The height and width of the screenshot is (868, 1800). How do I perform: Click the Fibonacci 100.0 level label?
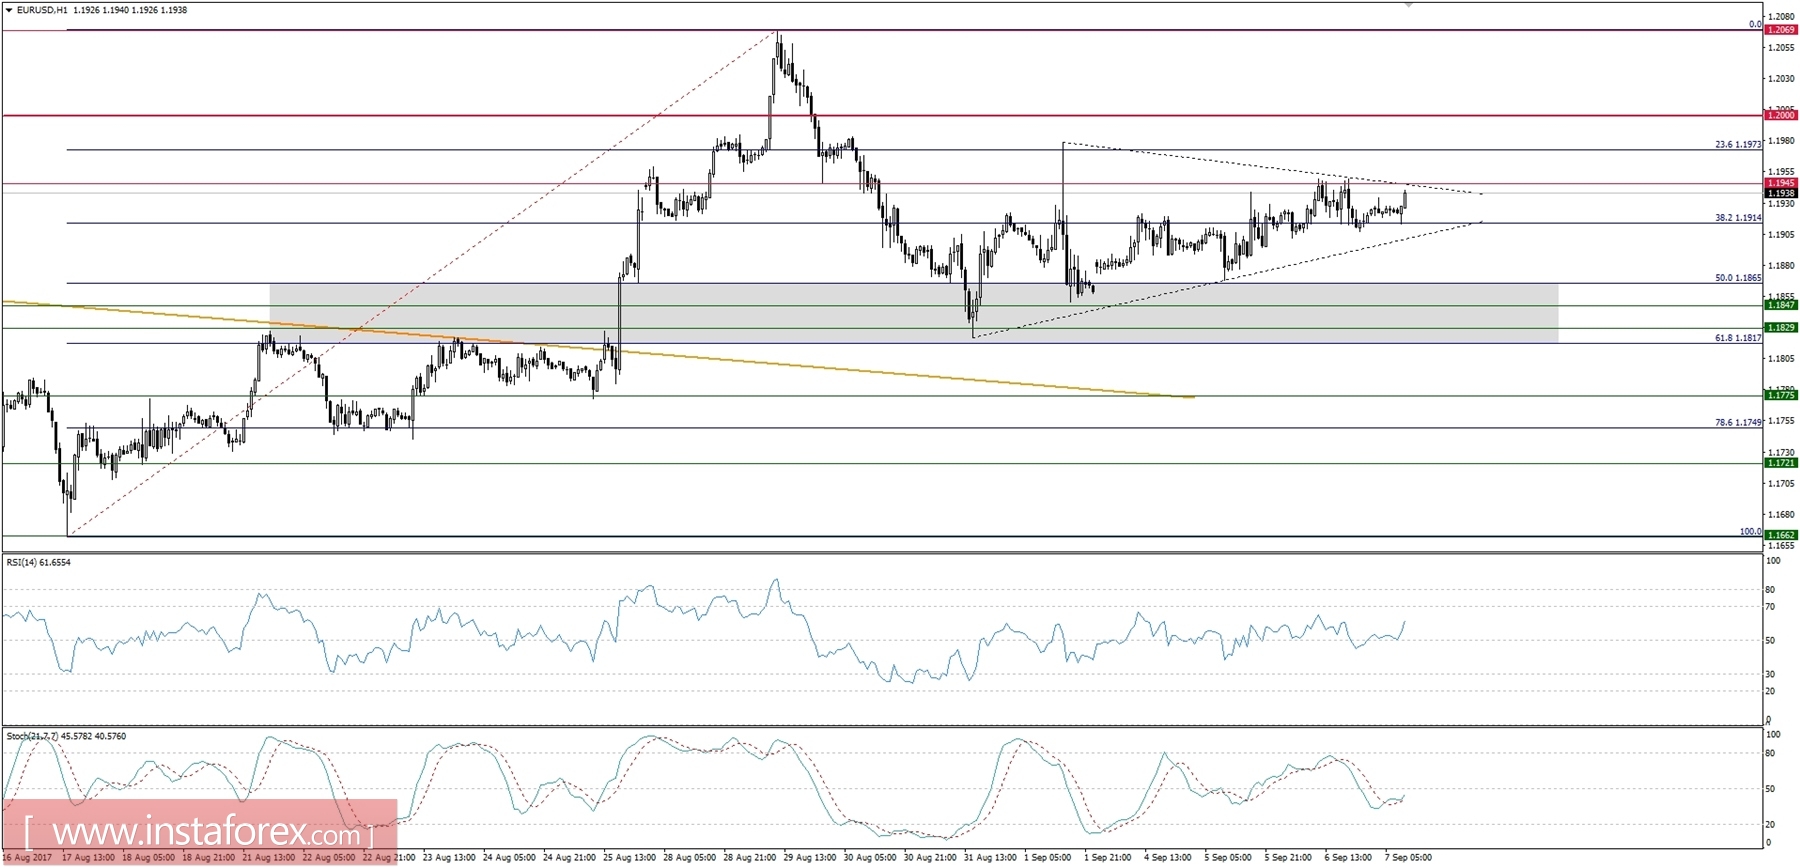1750,531
